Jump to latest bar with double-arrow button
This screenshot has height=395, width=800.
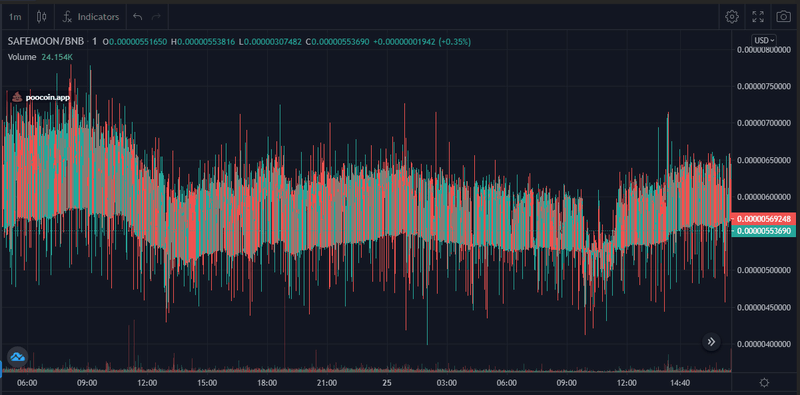[711, 341]
